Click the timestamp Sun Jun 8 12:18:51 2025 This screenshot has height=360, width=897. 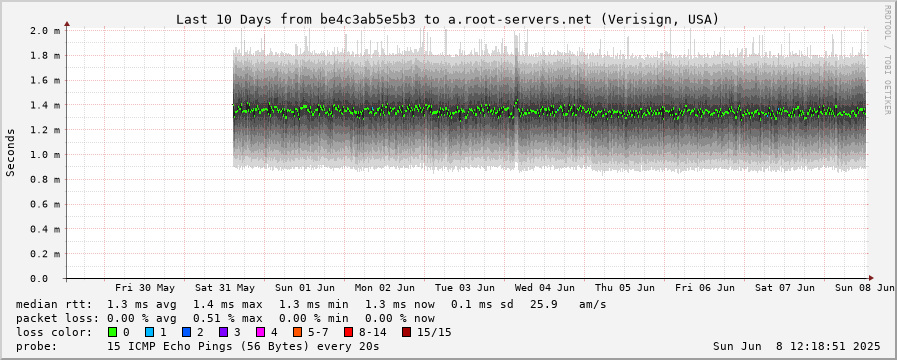coord(797,346)
